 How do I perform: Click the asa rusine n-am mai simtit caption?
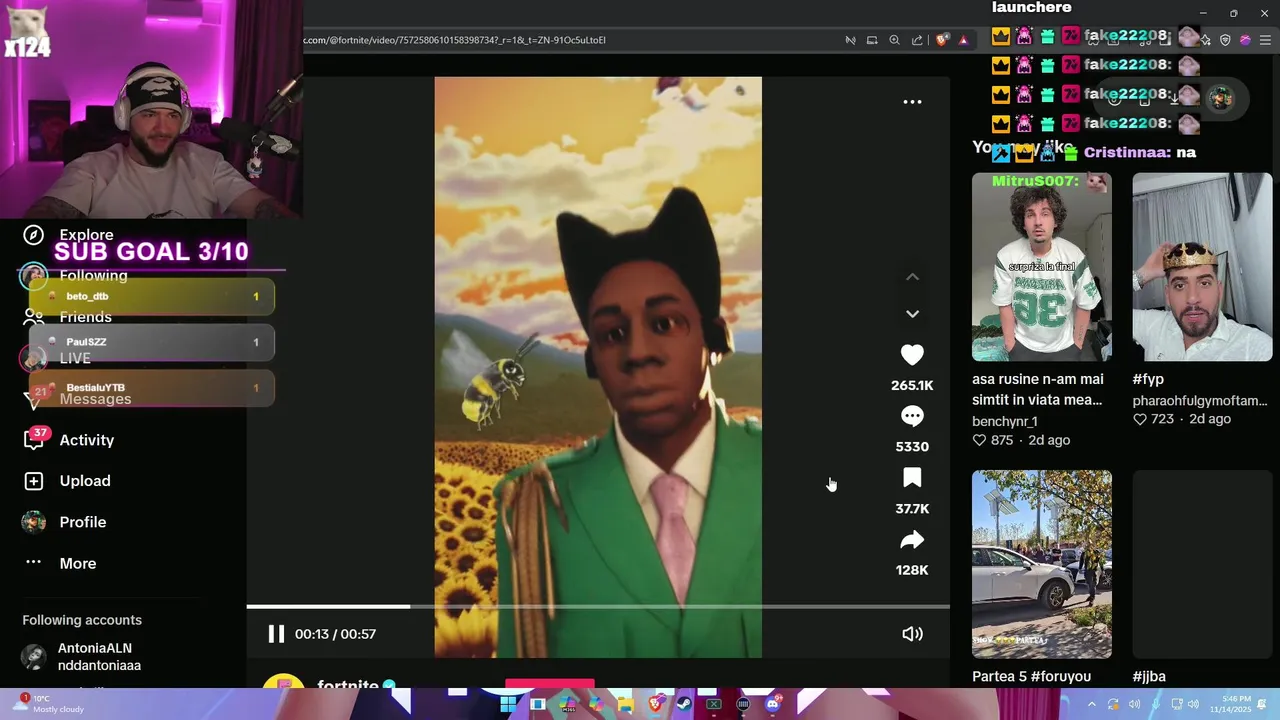[1038, 390]
